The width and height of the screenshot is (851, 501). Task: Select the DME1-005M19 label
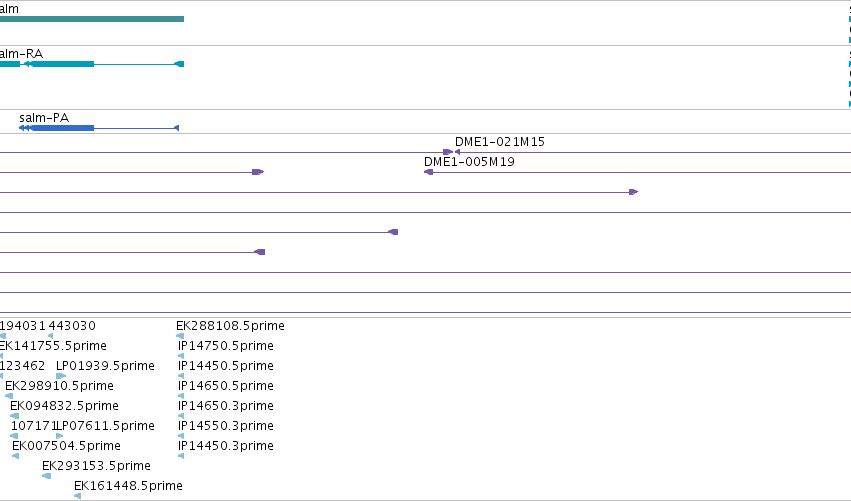coord(469,162)
